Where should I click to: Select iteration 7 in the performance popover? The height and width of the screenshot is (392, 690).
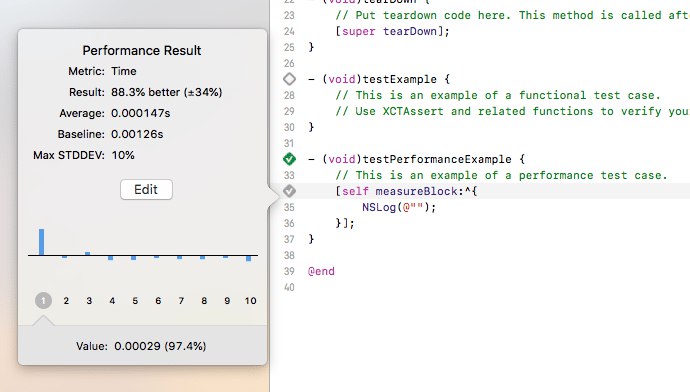tap(181, 300)
